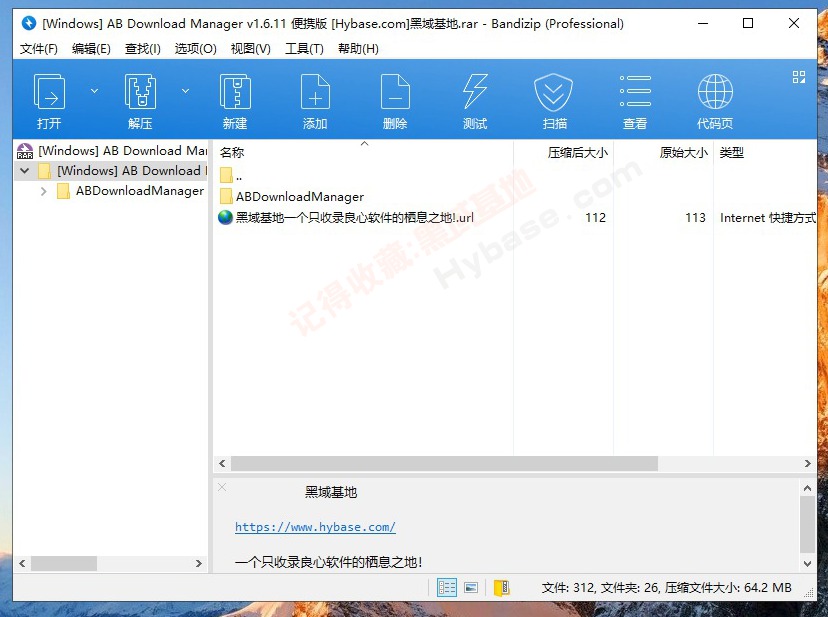
Task: Select ABDownloadManager folder in tree panel
Action: point(130,191)
